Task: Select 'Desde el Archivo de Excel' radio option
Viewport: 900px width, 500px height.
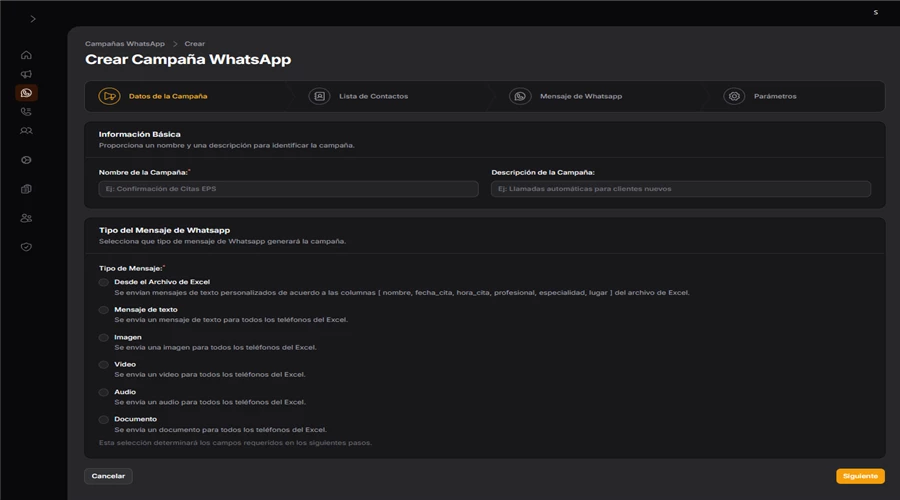Action: coord(104,283)
